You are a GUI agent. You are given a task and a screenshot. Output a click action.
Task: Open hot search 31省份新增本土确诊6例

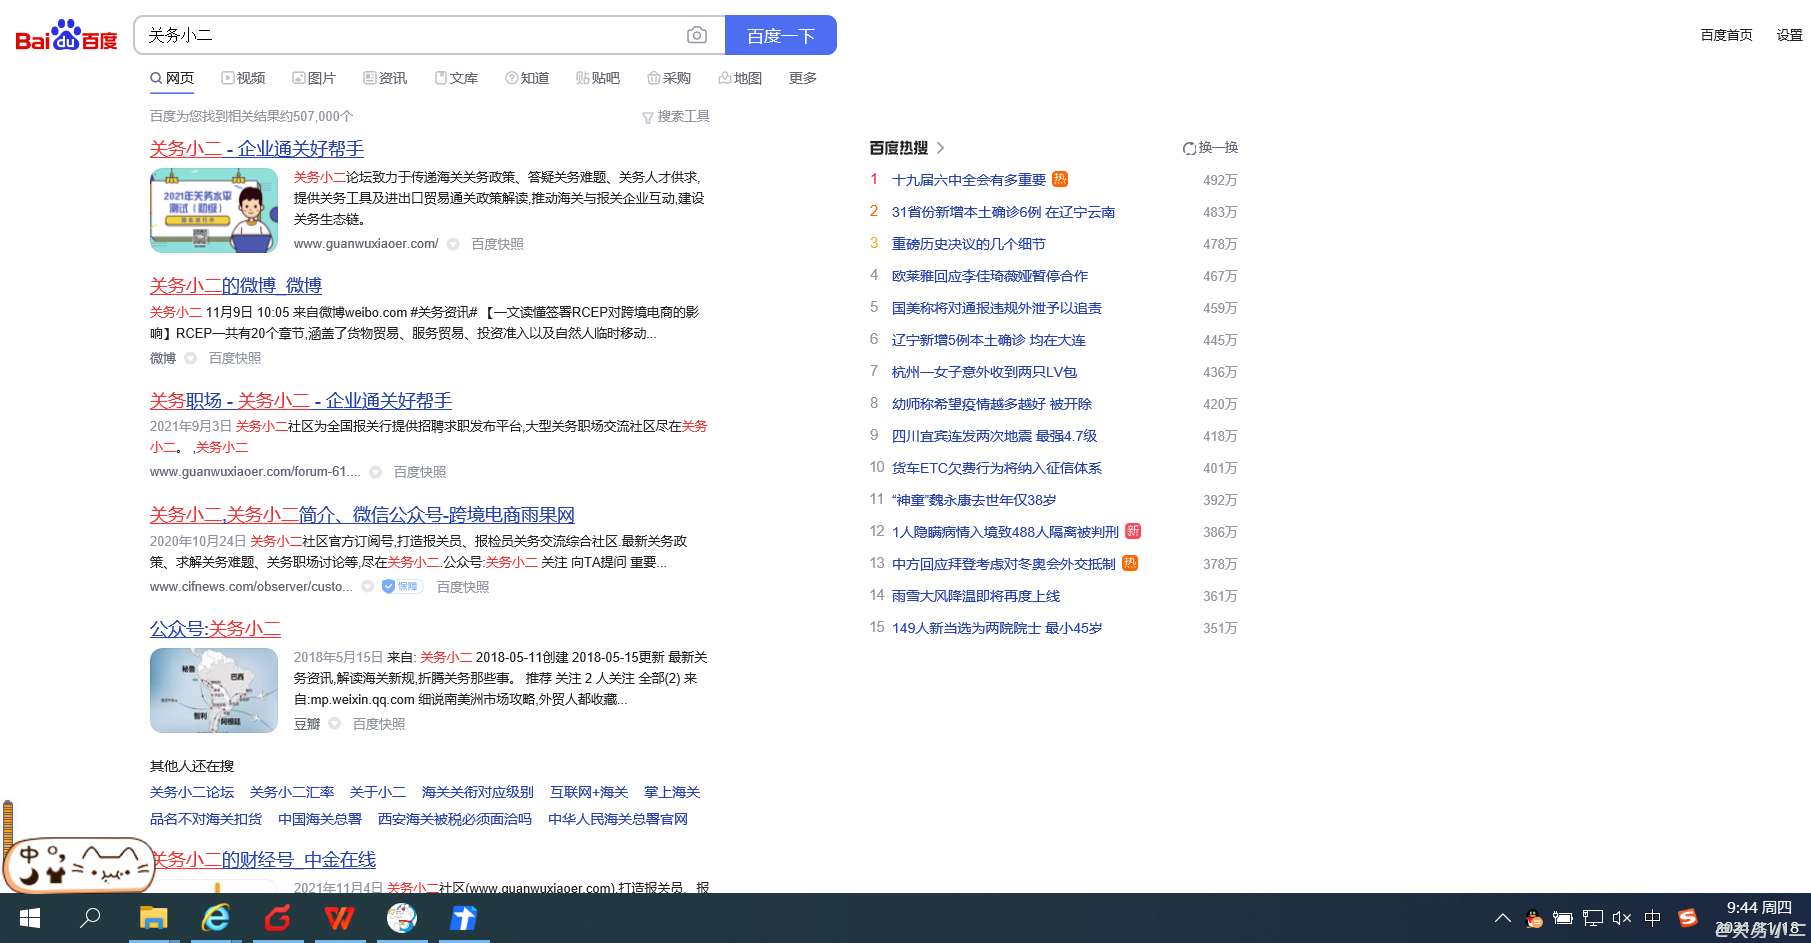click(x=1003, y=212)
